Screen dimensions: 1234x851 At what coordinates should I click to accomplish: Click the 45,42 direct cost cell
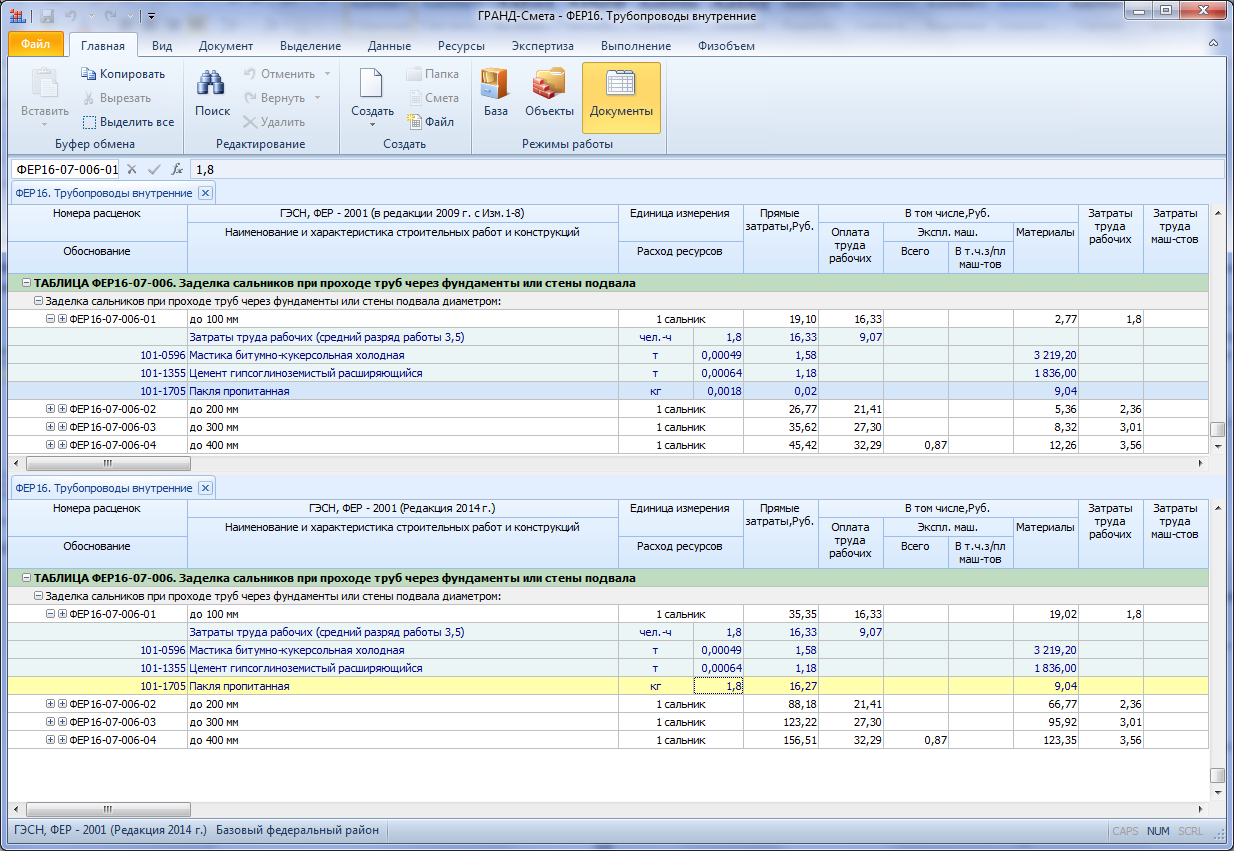click(781, 445)
